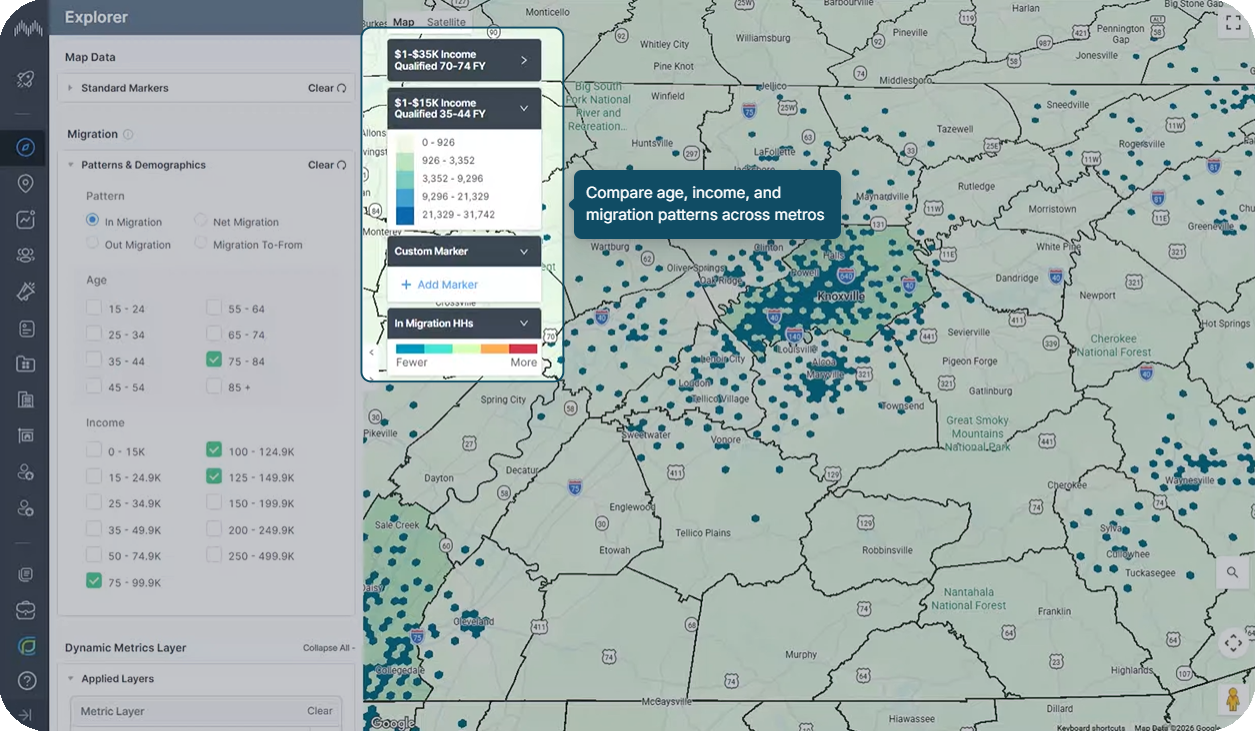This screenshot has width=1255, height=731.
Task: Open the rocket launch icon in sidebar
Action: (26, 79)
